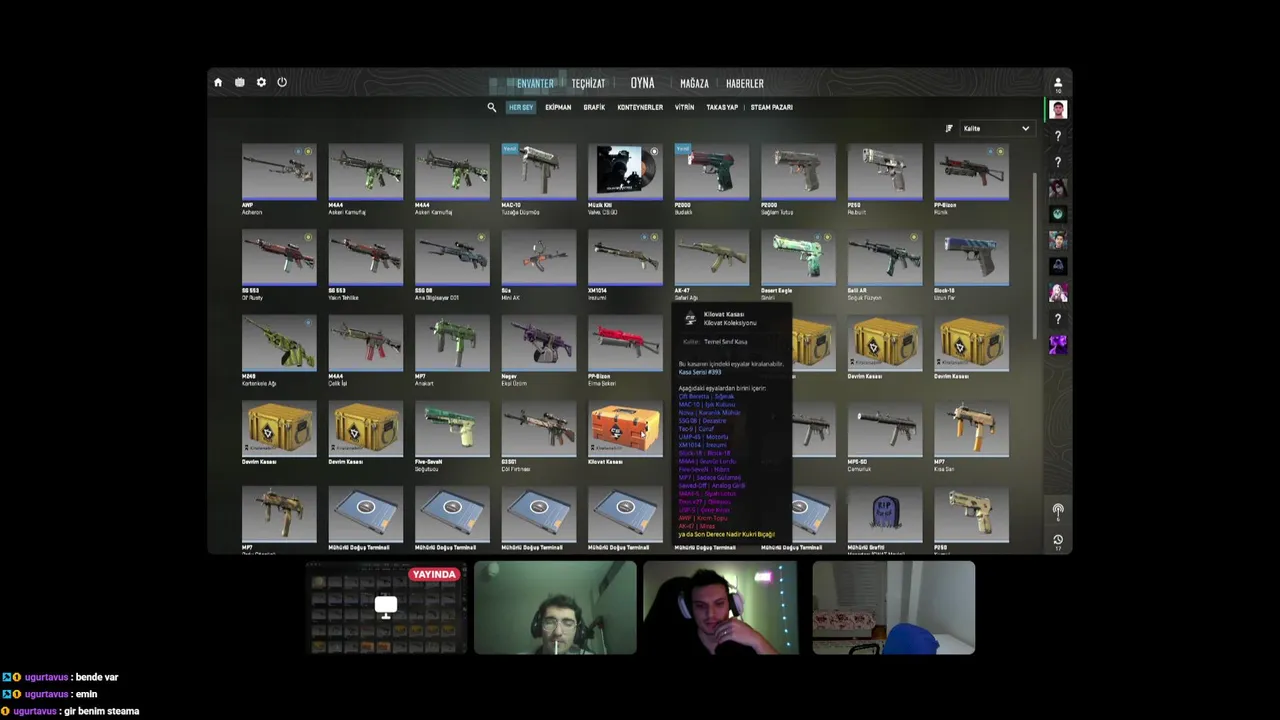
Task: Switch to the TEÇHİZAT tab
Action: [x=588, y=84]
